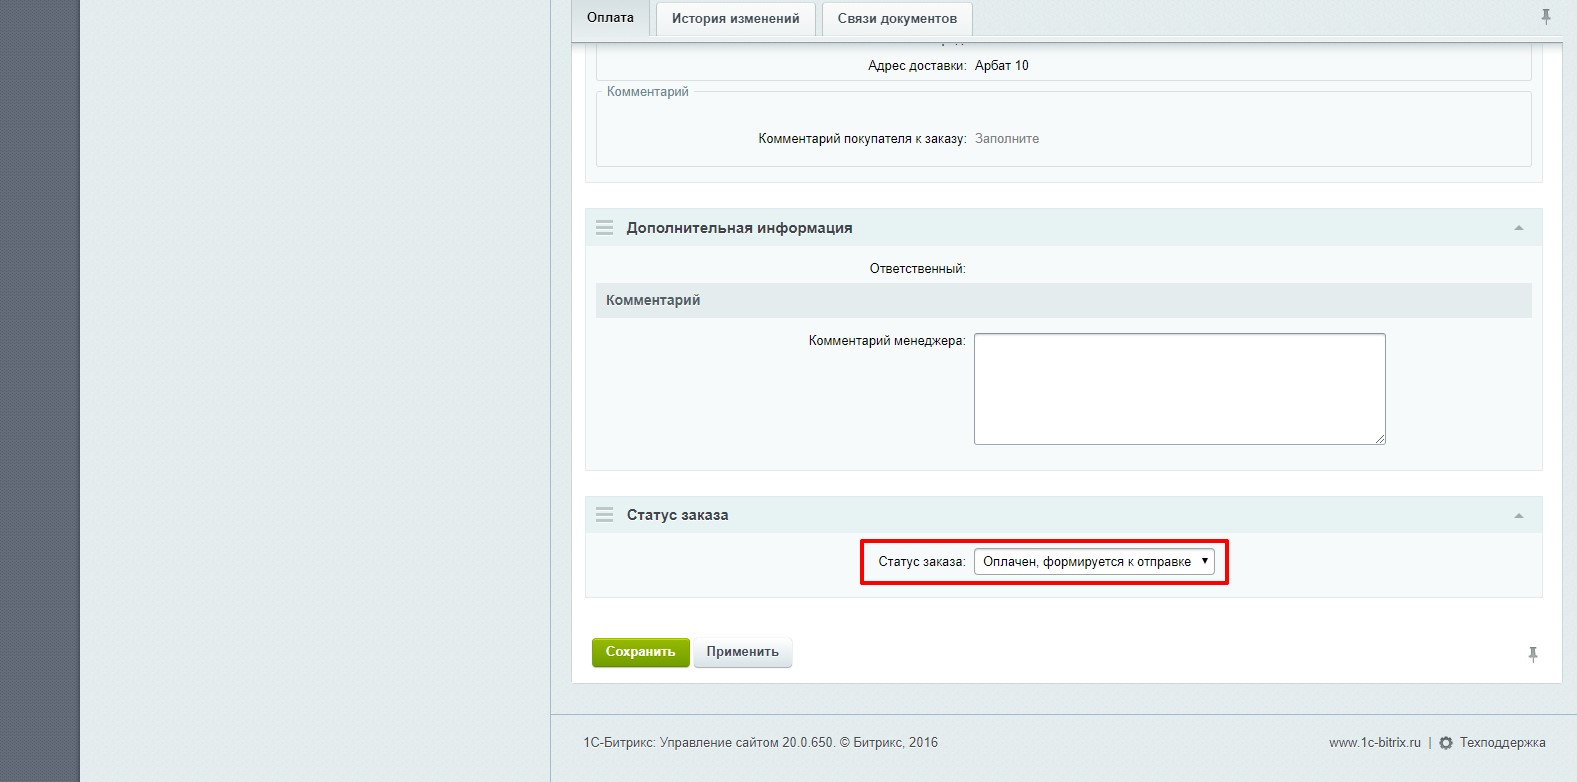Click the 1С-Битрикс copyright footer text
The image size is (1577, 782).
(760, 743)
